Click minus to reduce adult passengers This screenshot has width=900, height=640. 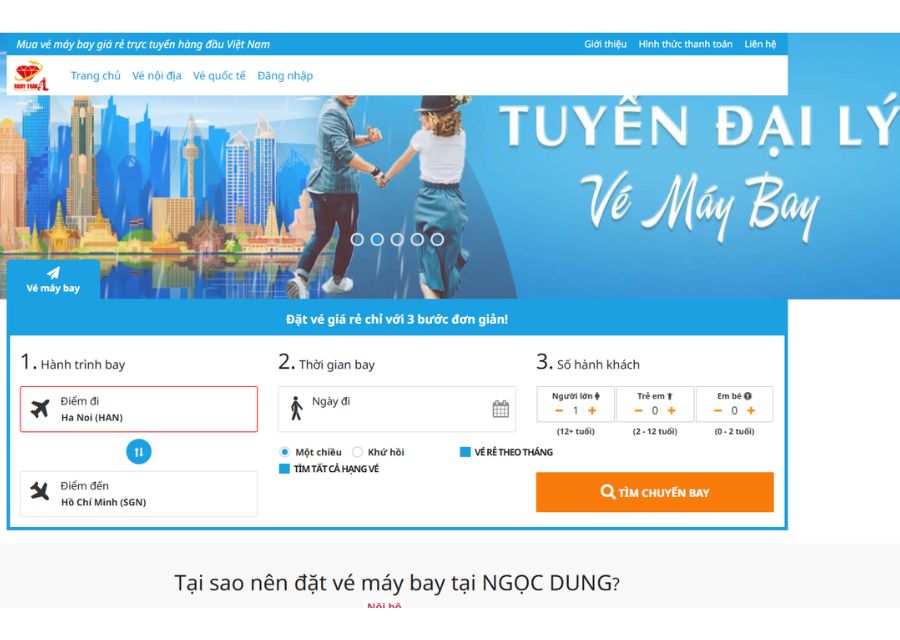coord(559,410)
